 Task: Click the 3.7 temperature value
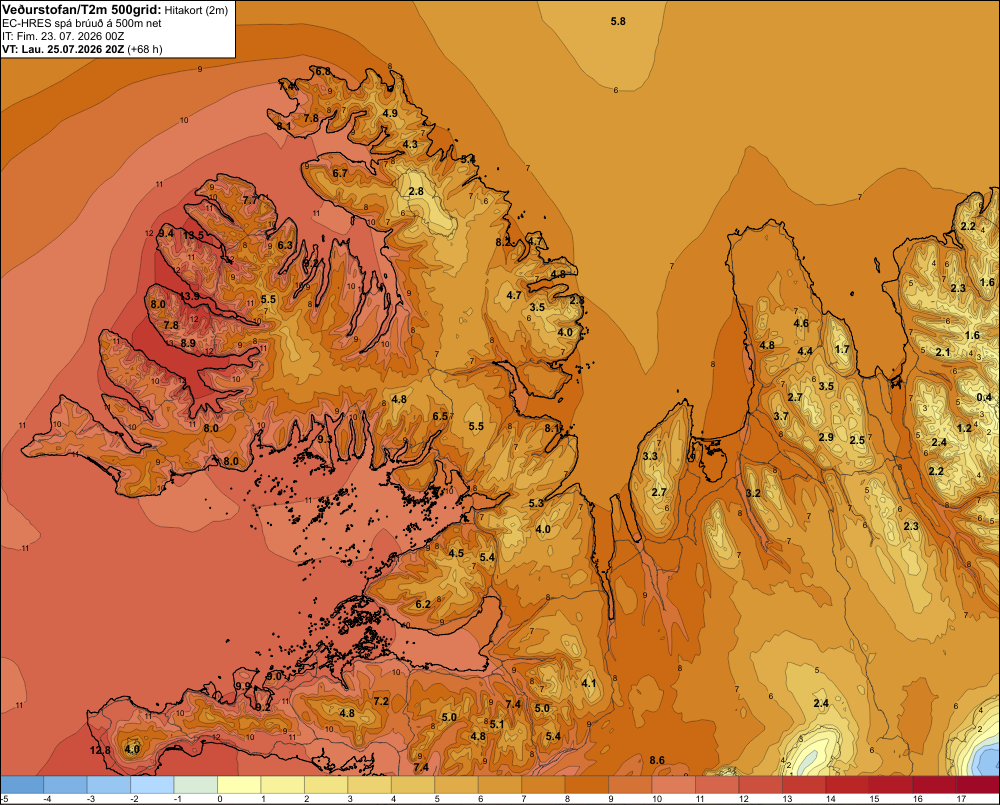click(x=781, y=417)
